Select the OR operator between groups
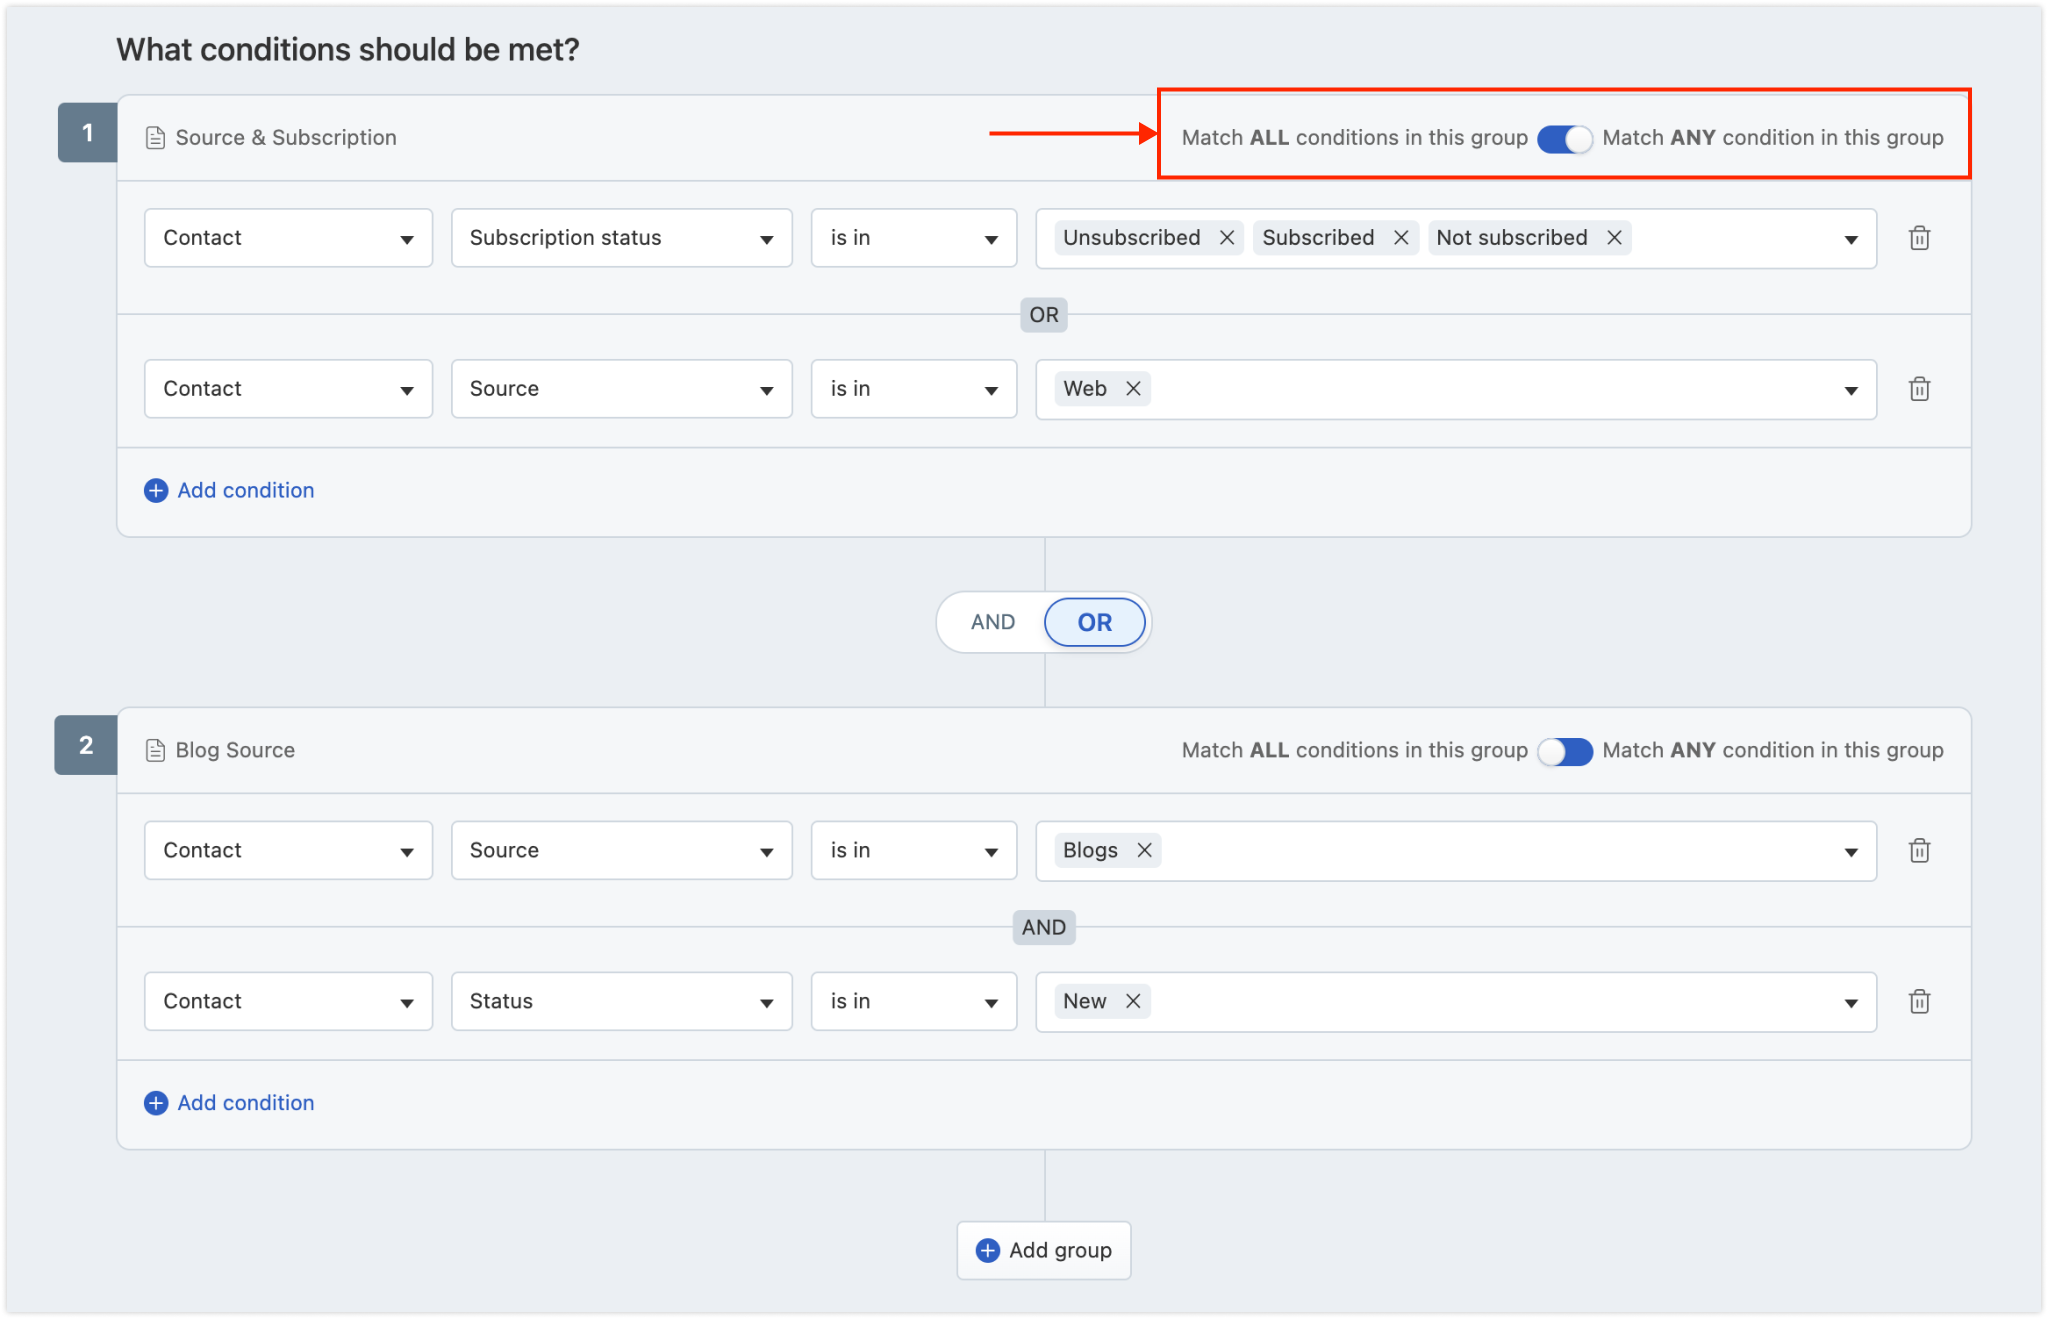2048x1319 pixels. pyautogui.click(x=1095, y=622)
